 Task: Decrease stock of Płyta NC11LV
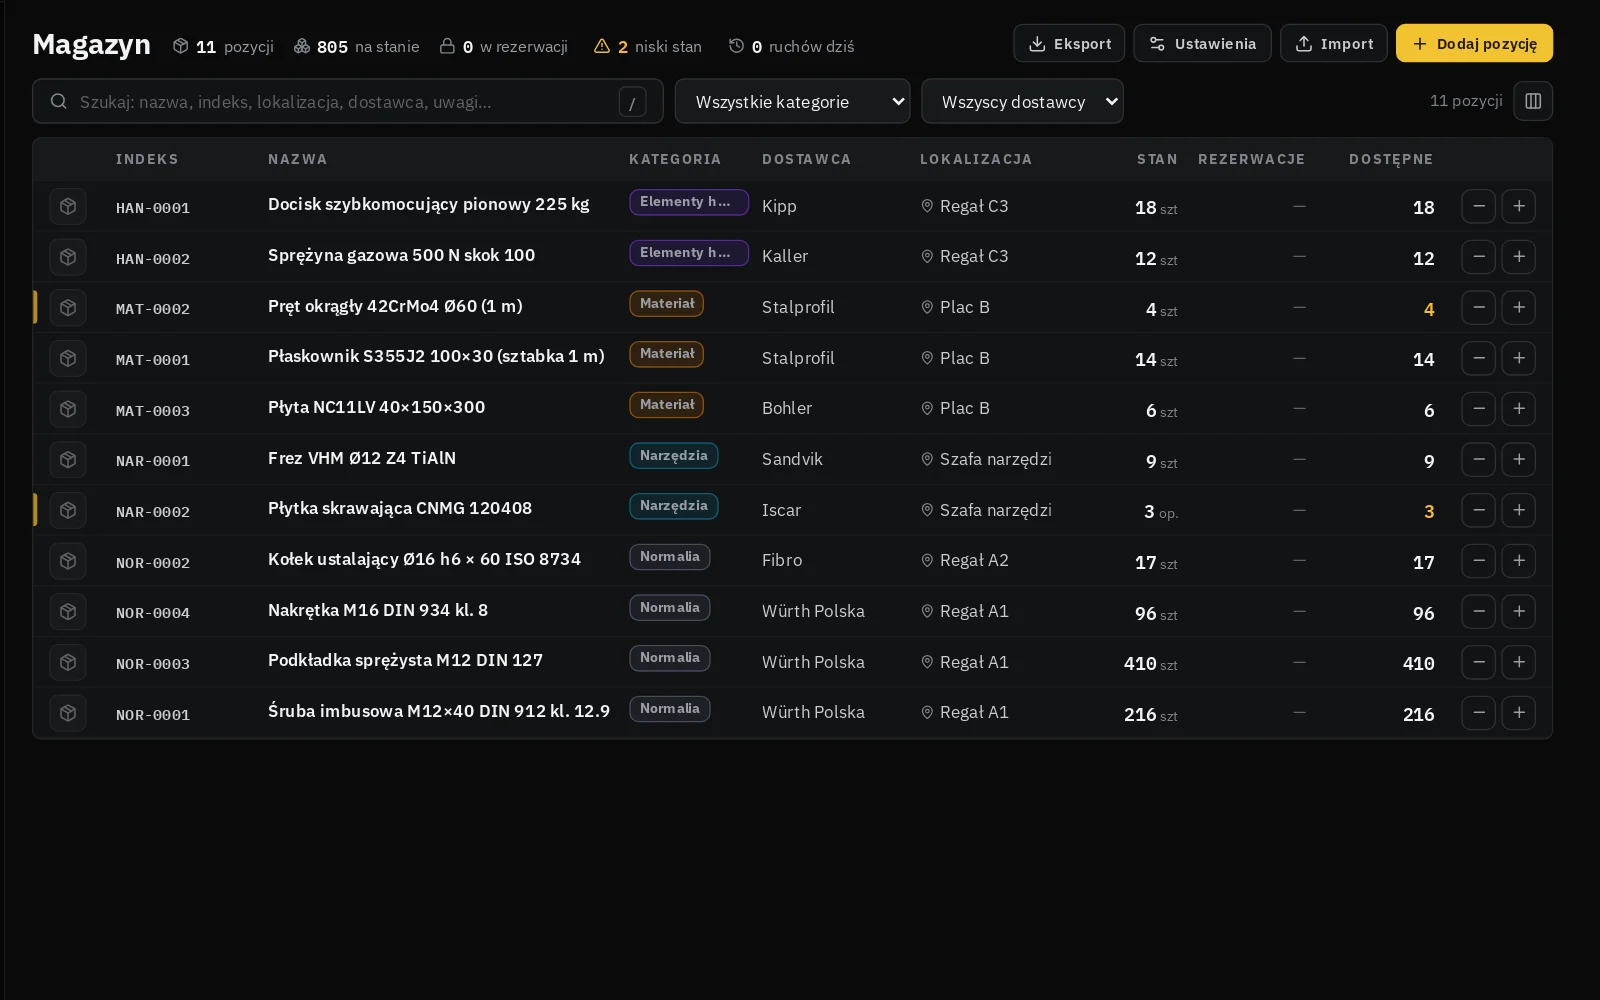pos(1479,408)
